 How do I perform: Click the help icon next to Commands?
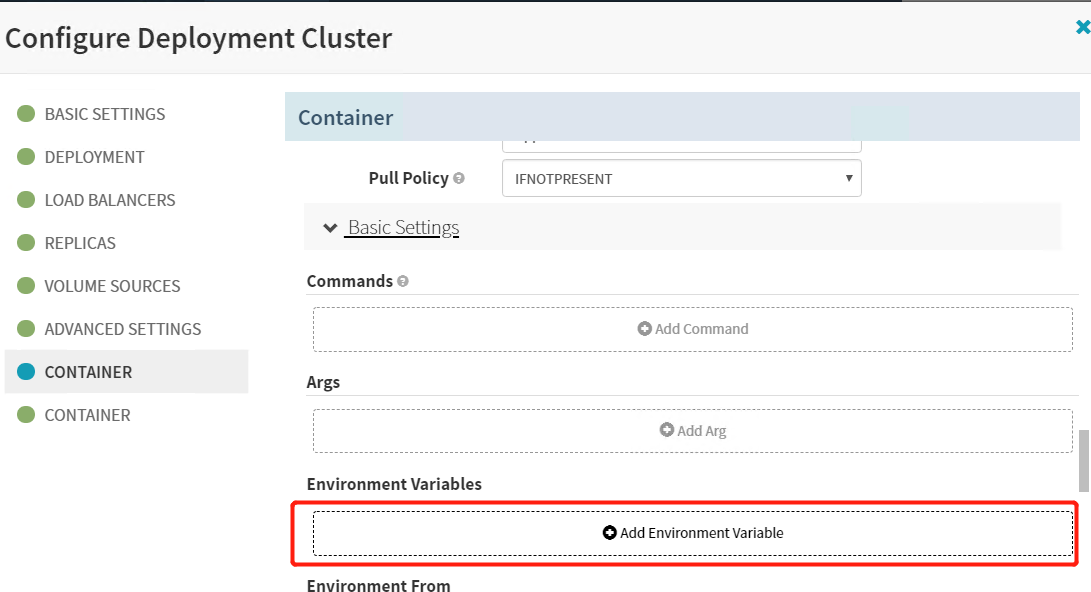point(403,282)
